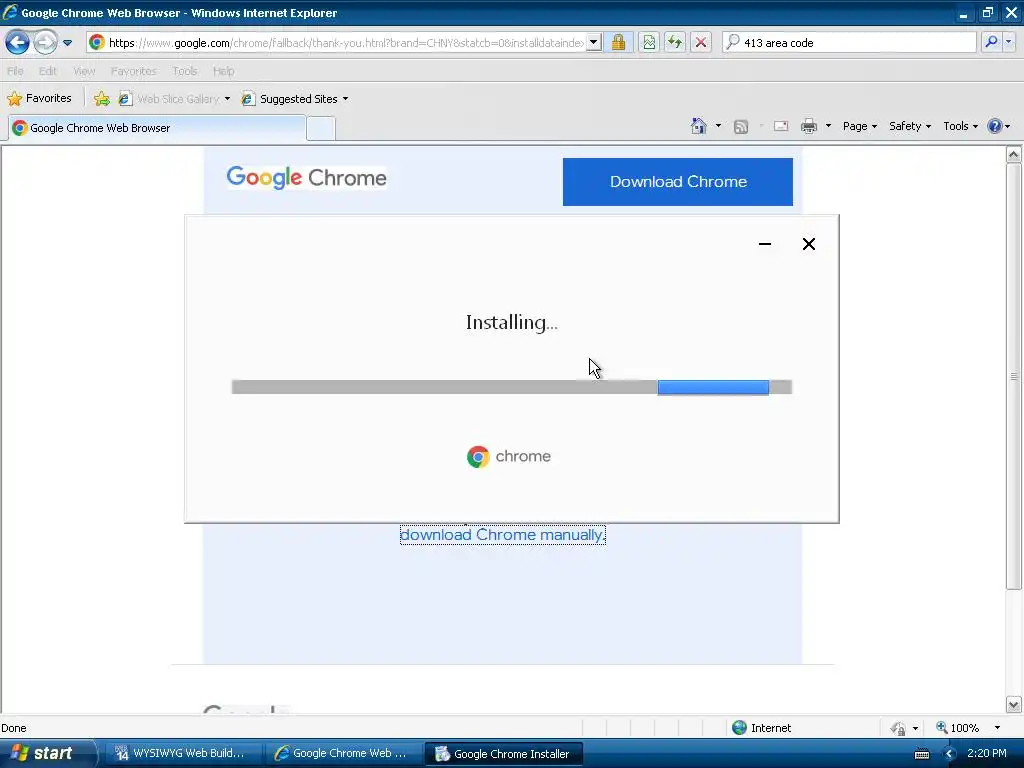1024x768 pixels.
Task: Open the search provider dropdown arrow
Action: tap(1009, 42)
